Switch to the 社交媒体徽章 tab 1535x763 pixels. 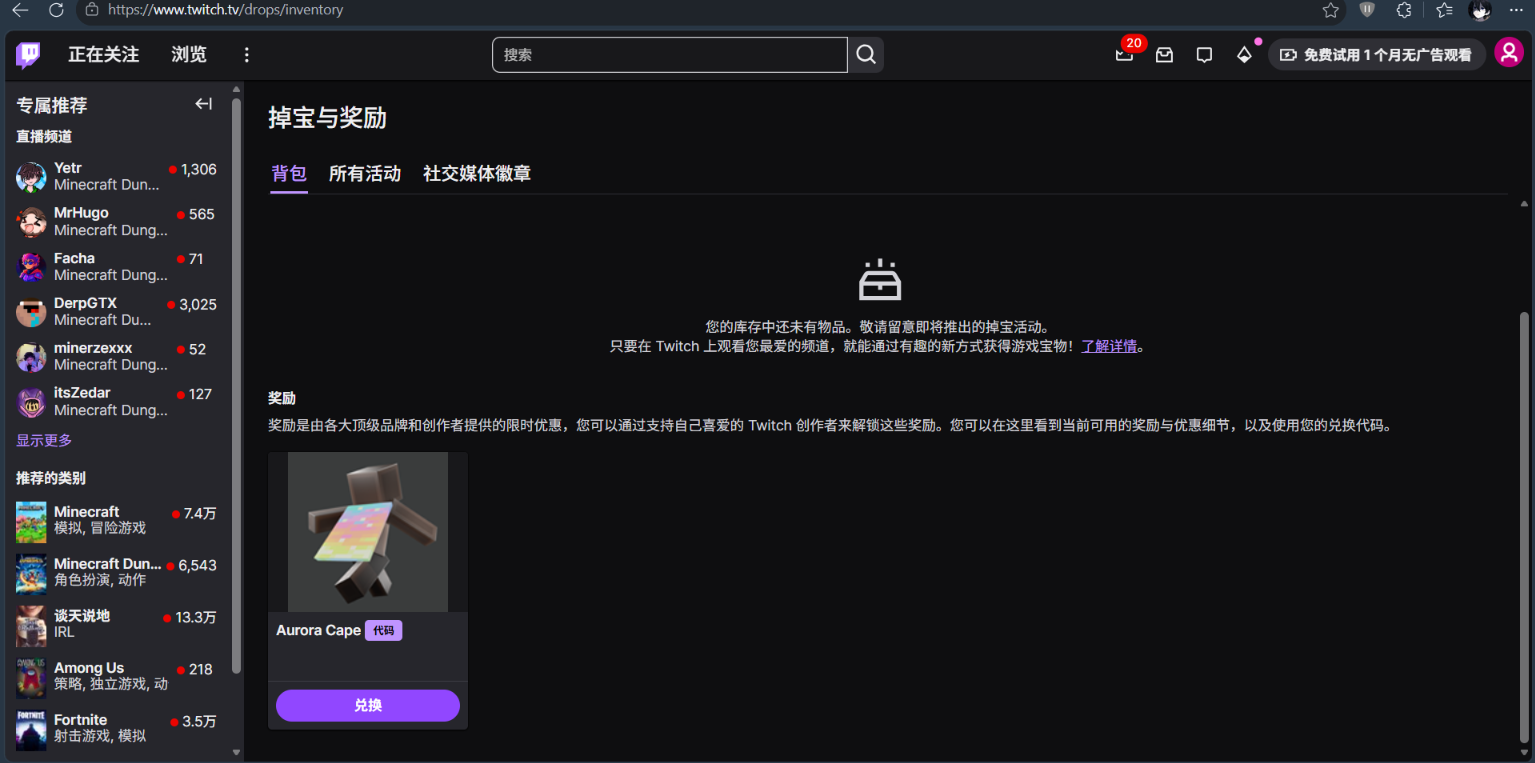[x=477, y=174]
